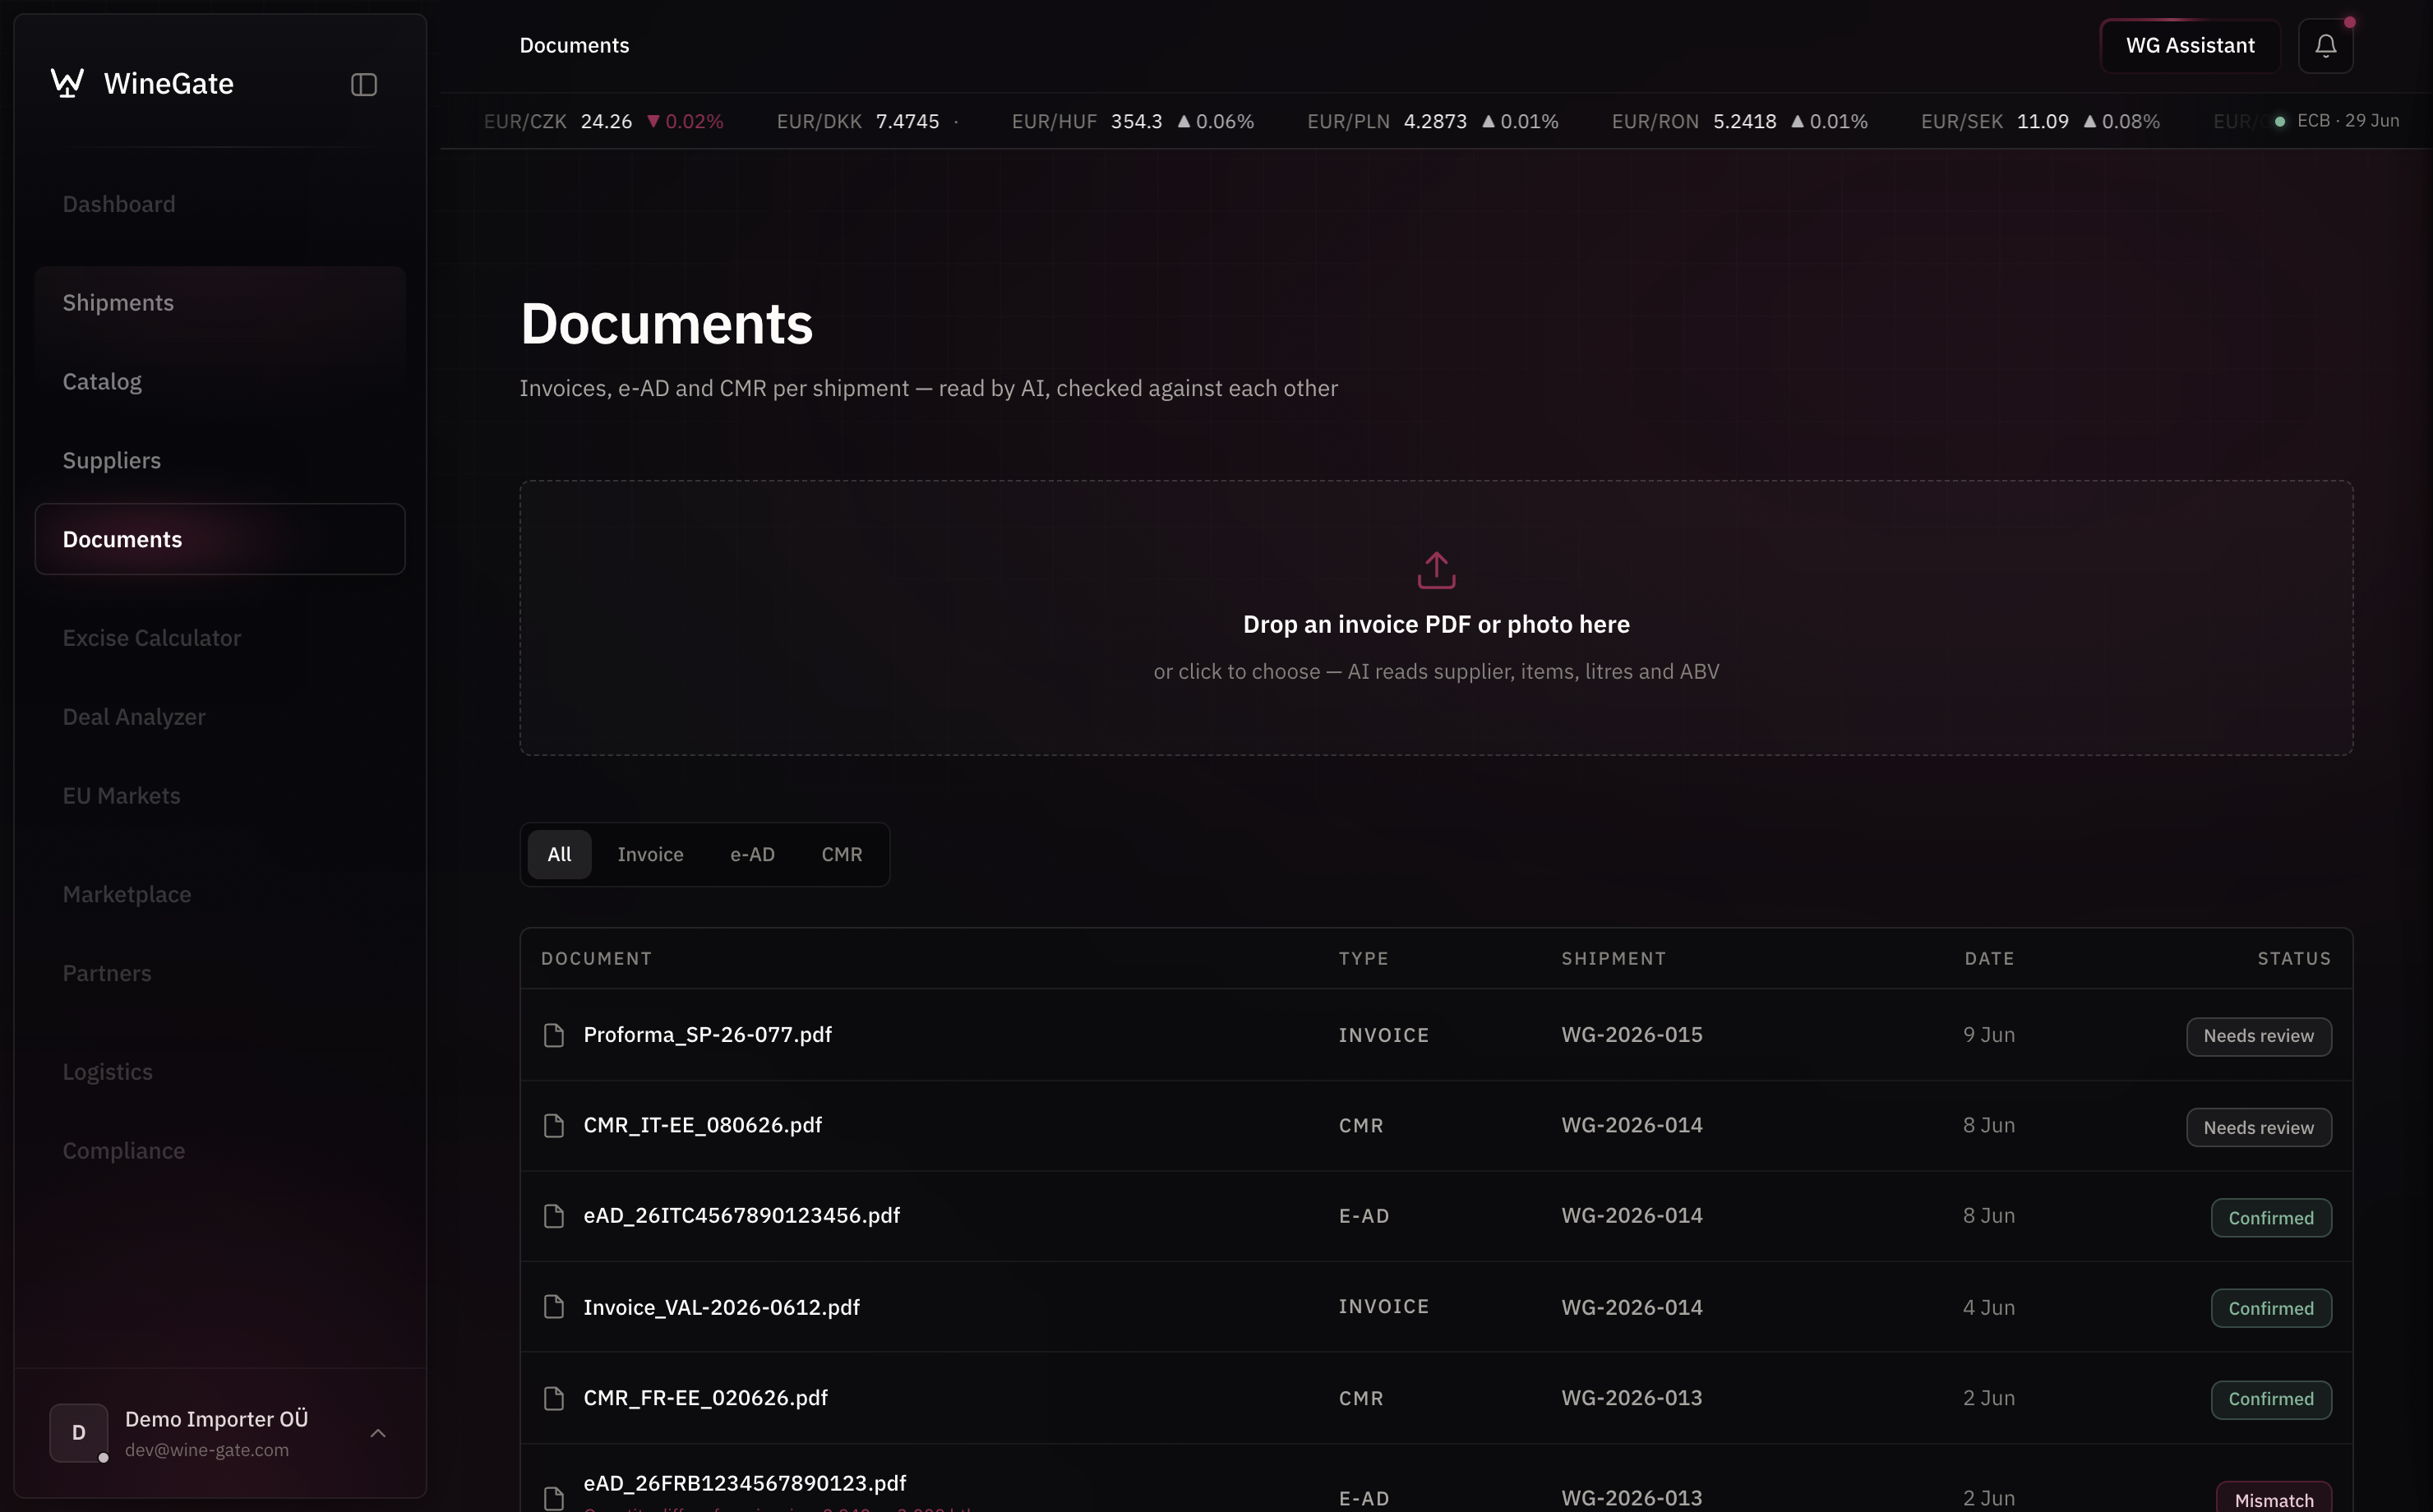The width and height of the screenshot is (2433, 1512).
Task: Expand the Demo Importer account menu chevron
Action: click(x=378, y=1433)
